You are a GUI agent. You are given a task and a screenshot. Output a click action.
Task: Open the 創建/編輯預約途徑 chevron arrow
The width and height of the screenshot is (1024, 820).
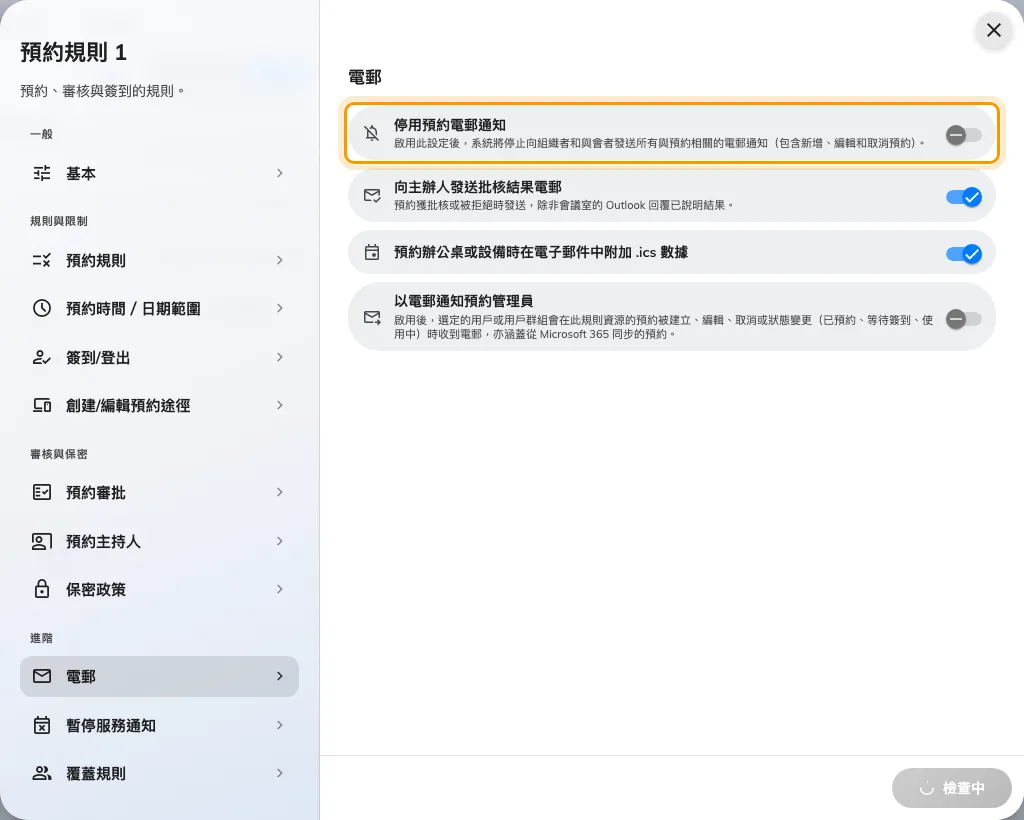[280, 405]
